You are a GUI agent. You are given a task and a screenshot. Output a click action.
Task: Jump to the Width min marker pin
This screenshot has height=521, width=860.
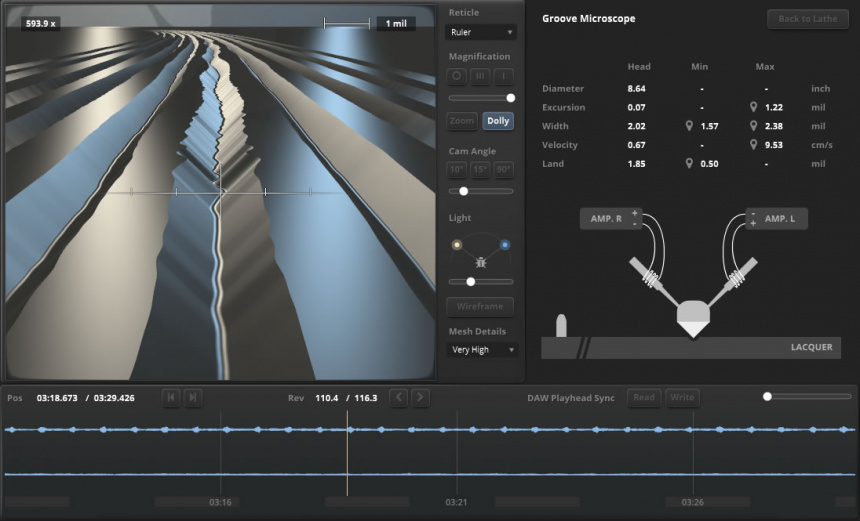tap(689, 126)
